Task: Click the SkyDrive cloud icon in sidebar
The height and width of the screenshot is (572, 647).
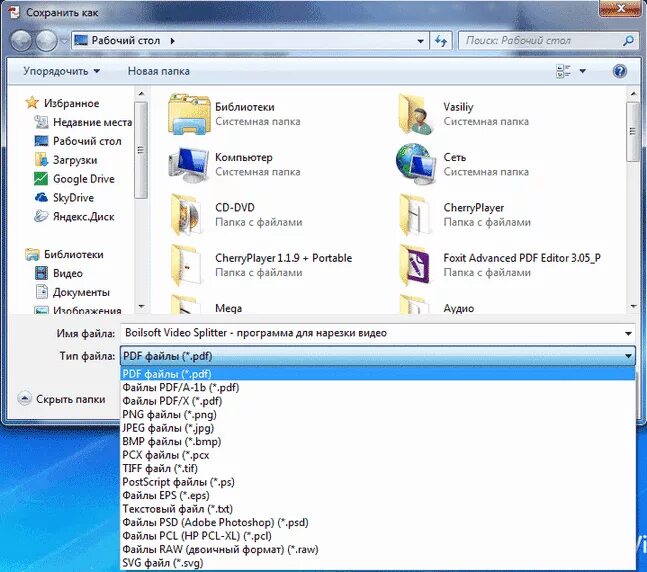Action: [41, 198]
